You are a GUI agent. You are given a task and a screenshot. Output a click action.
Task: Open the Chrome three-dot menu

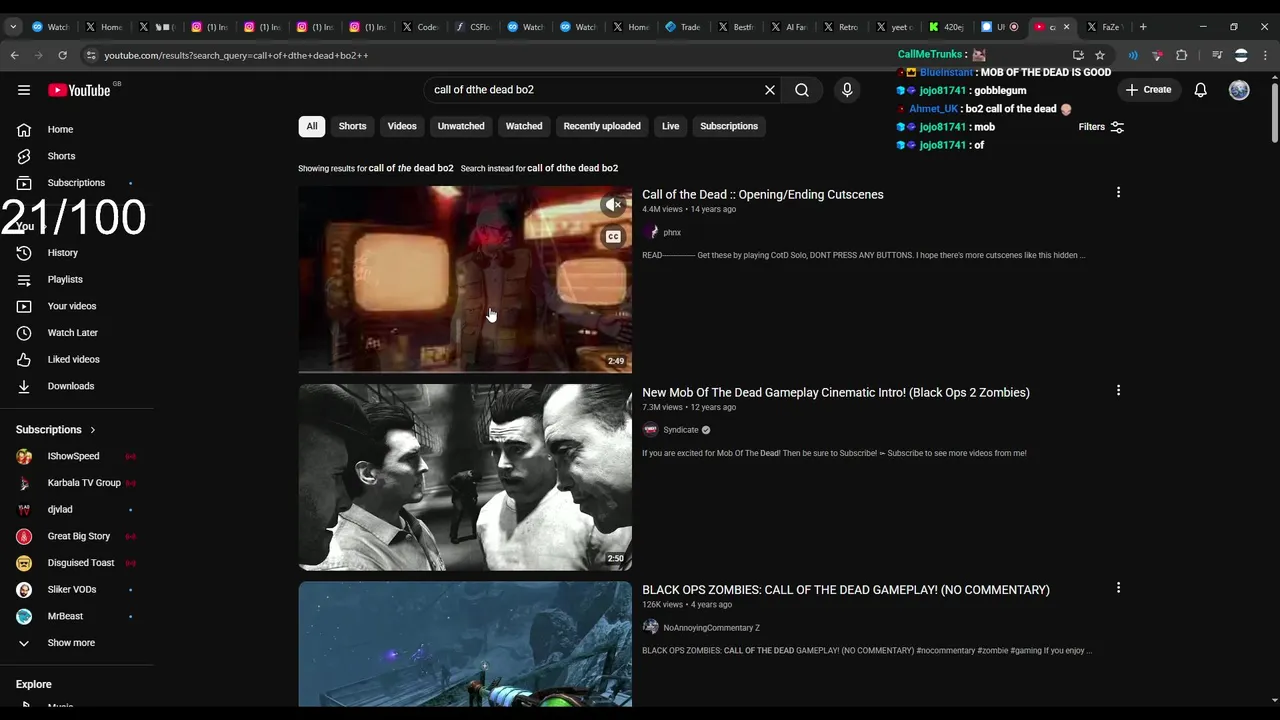[1265, 55]
